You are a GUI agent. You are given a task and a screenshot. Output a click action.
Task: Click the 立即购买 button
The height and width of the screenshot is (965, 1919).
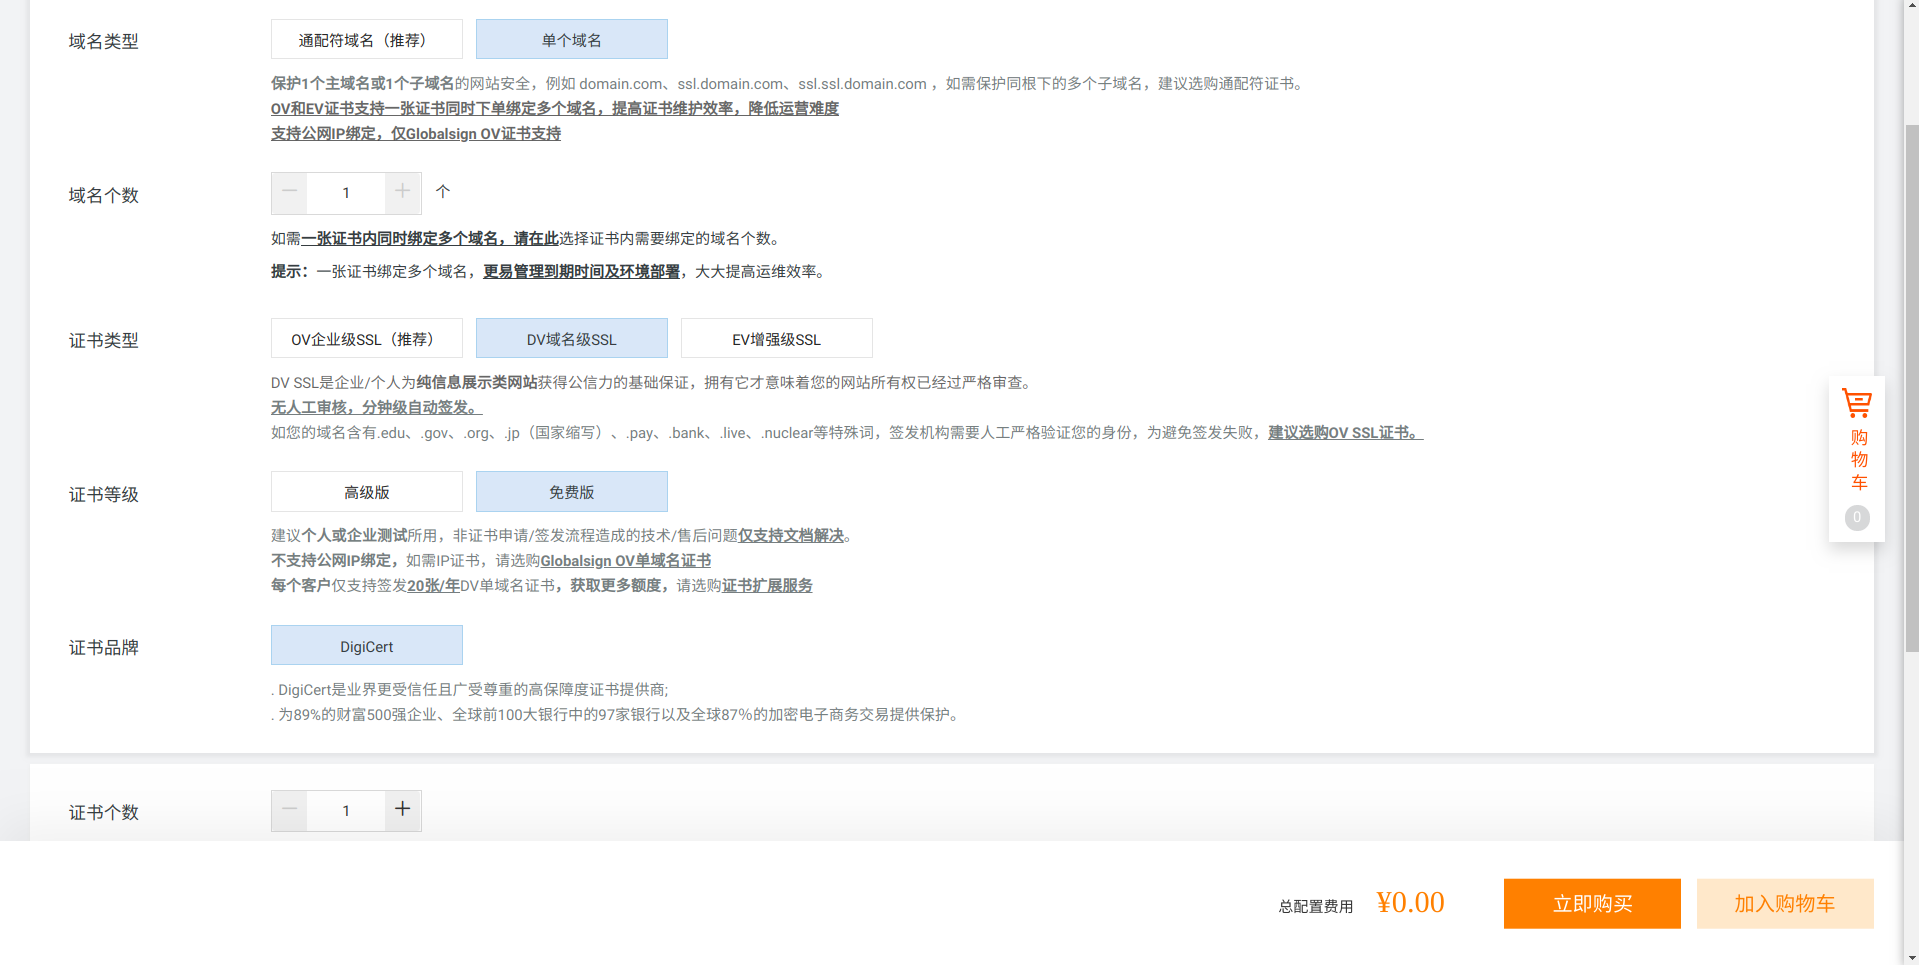click(1591, 903)
